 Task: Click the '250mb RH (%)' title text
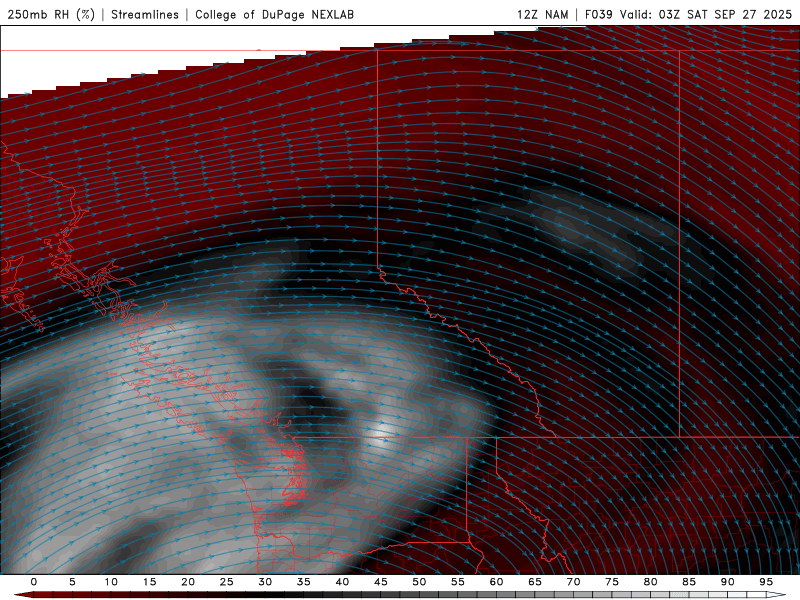click(51, 14)
